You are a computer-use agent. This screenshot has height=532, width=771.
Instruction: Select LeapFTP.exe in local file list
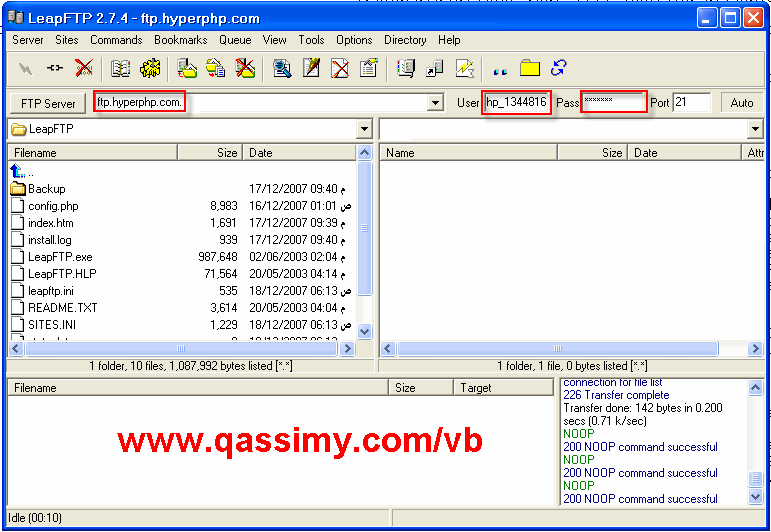coord(60,257)
